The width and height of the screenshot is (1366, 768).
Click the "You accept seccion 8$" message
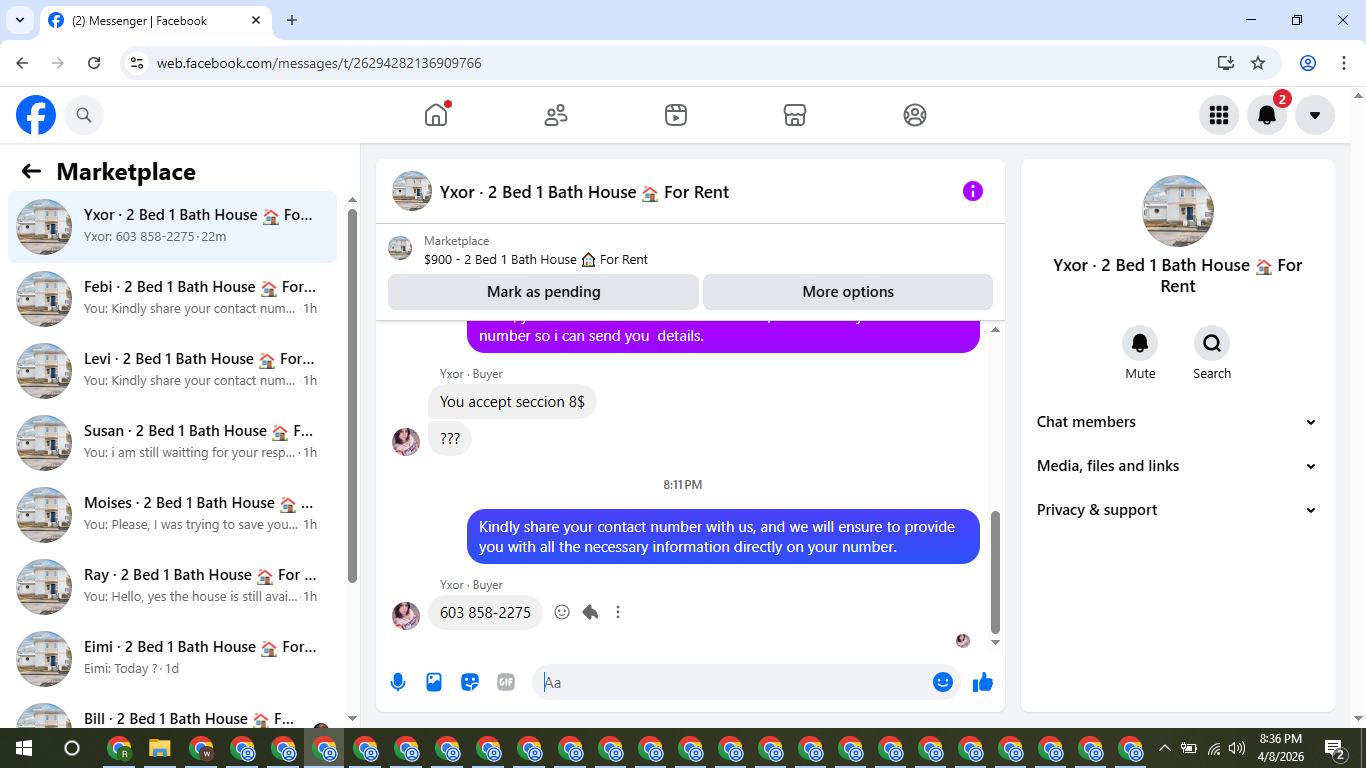tap(512, 402)
